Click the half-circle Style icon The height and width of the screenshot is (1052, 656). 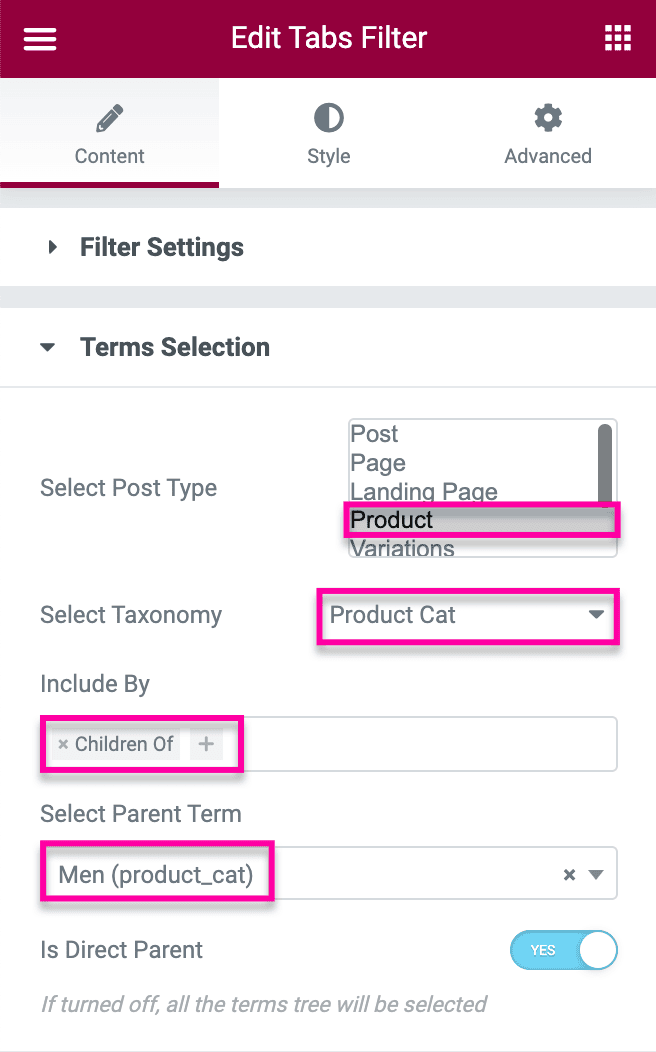pyautogui.click(x=328, y=116)
